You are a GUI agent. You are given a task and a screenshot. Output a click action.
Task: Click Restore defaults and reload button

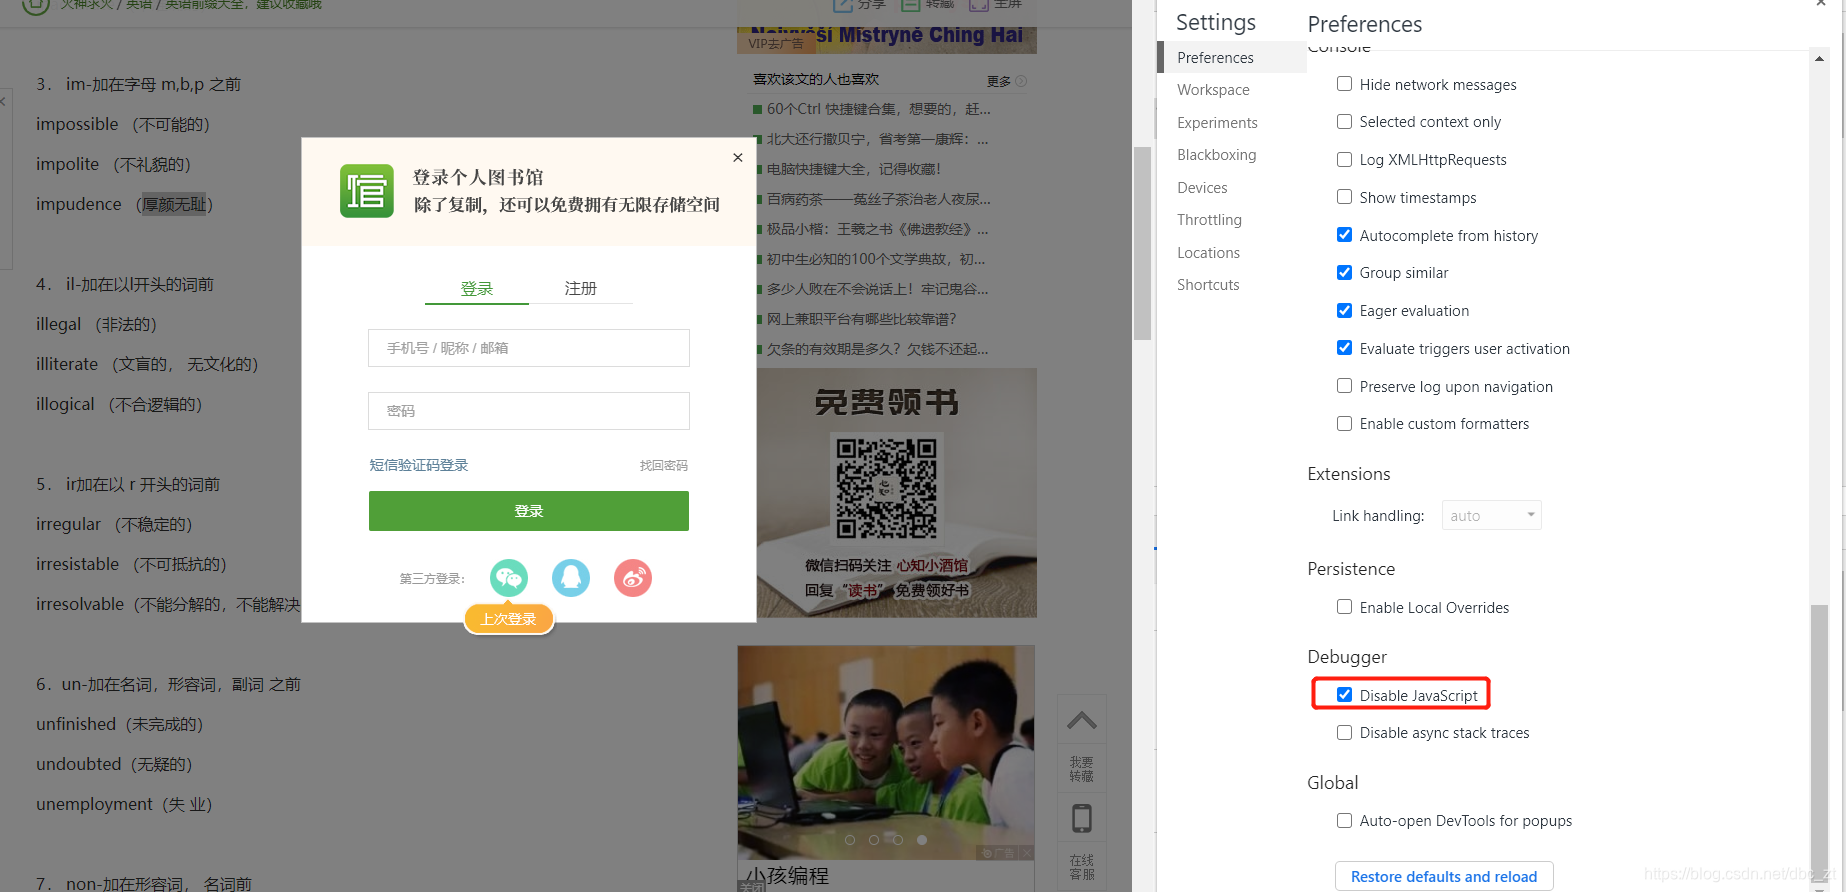(x=1444, y=876)
